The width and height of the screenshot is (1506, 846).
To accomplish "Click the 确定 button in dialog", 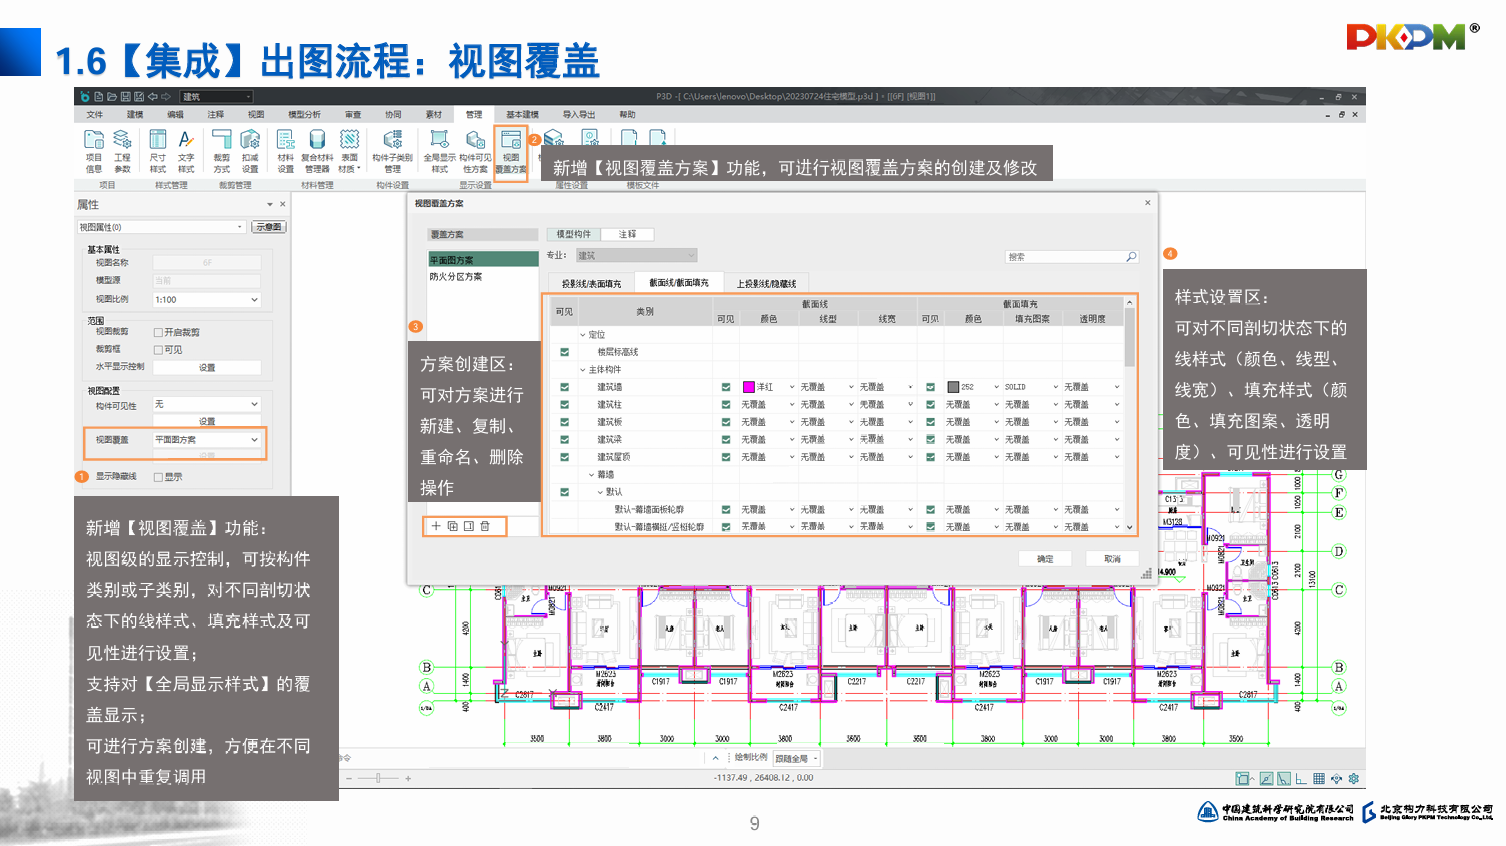I will 1045,559.
